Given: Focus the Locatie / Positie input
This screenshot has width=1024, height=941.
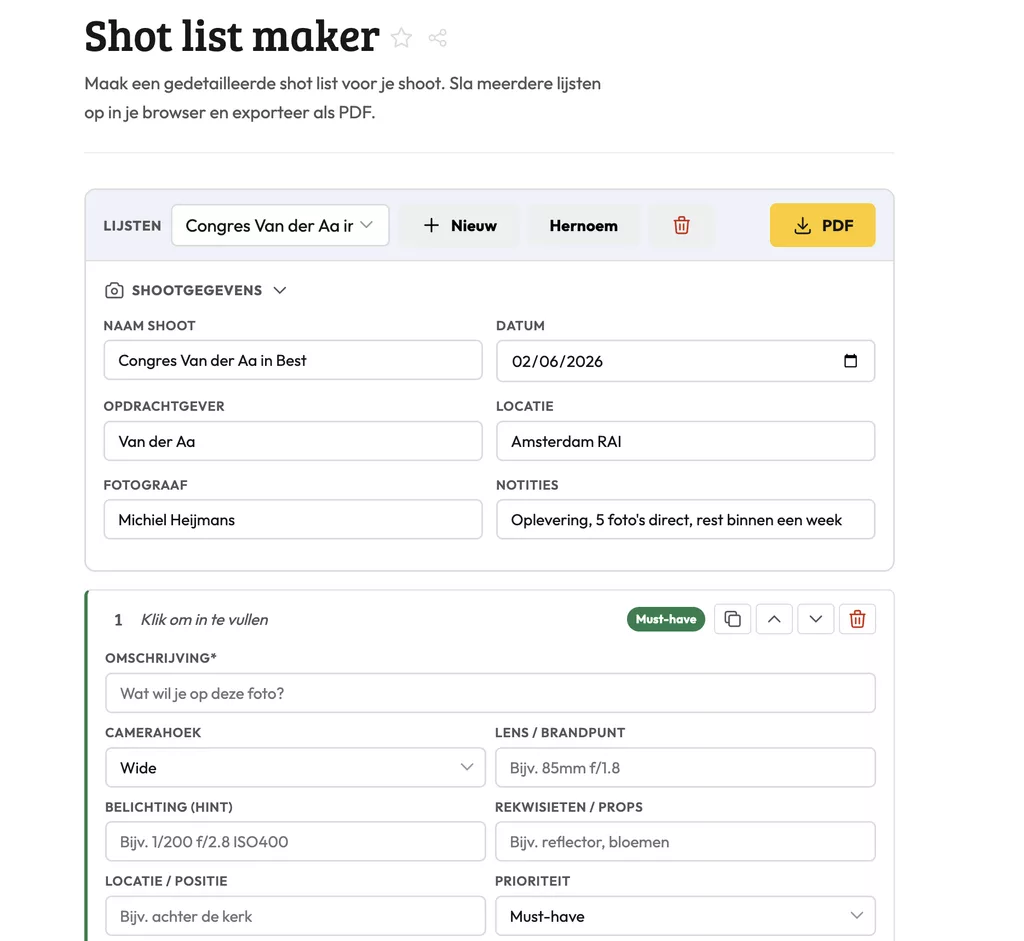Looking at the screenshot, I should (x=295, y=916).
